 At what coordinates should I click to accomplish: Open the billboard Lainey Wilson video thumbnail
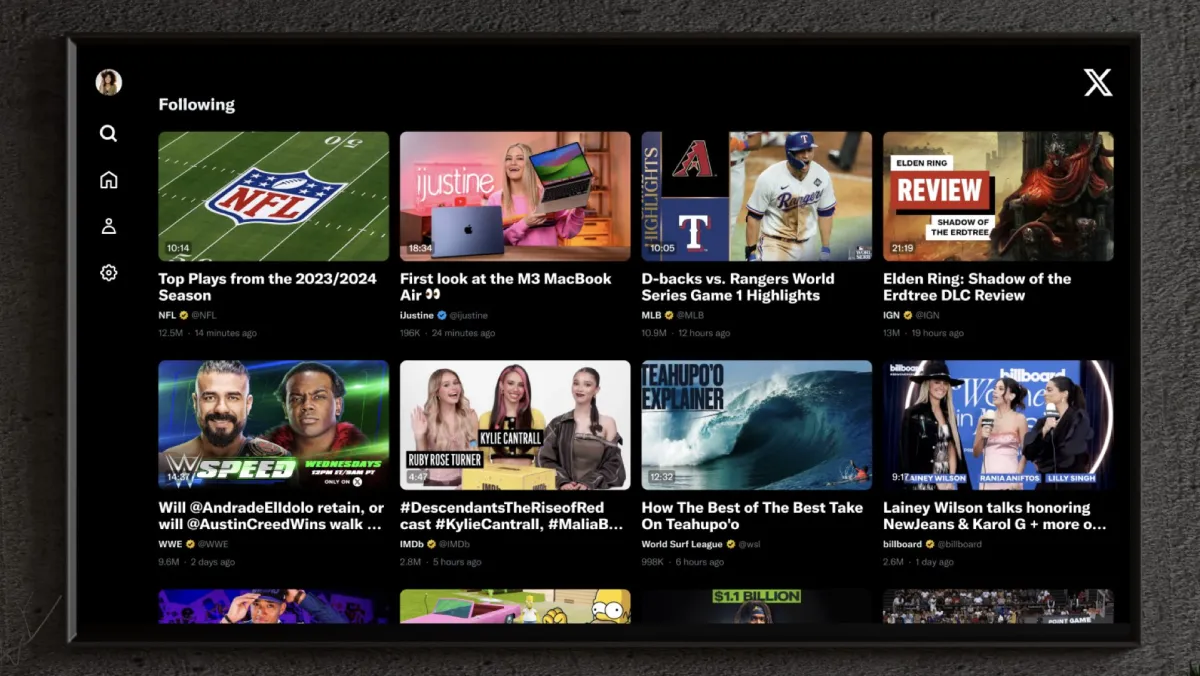(998, 425)
